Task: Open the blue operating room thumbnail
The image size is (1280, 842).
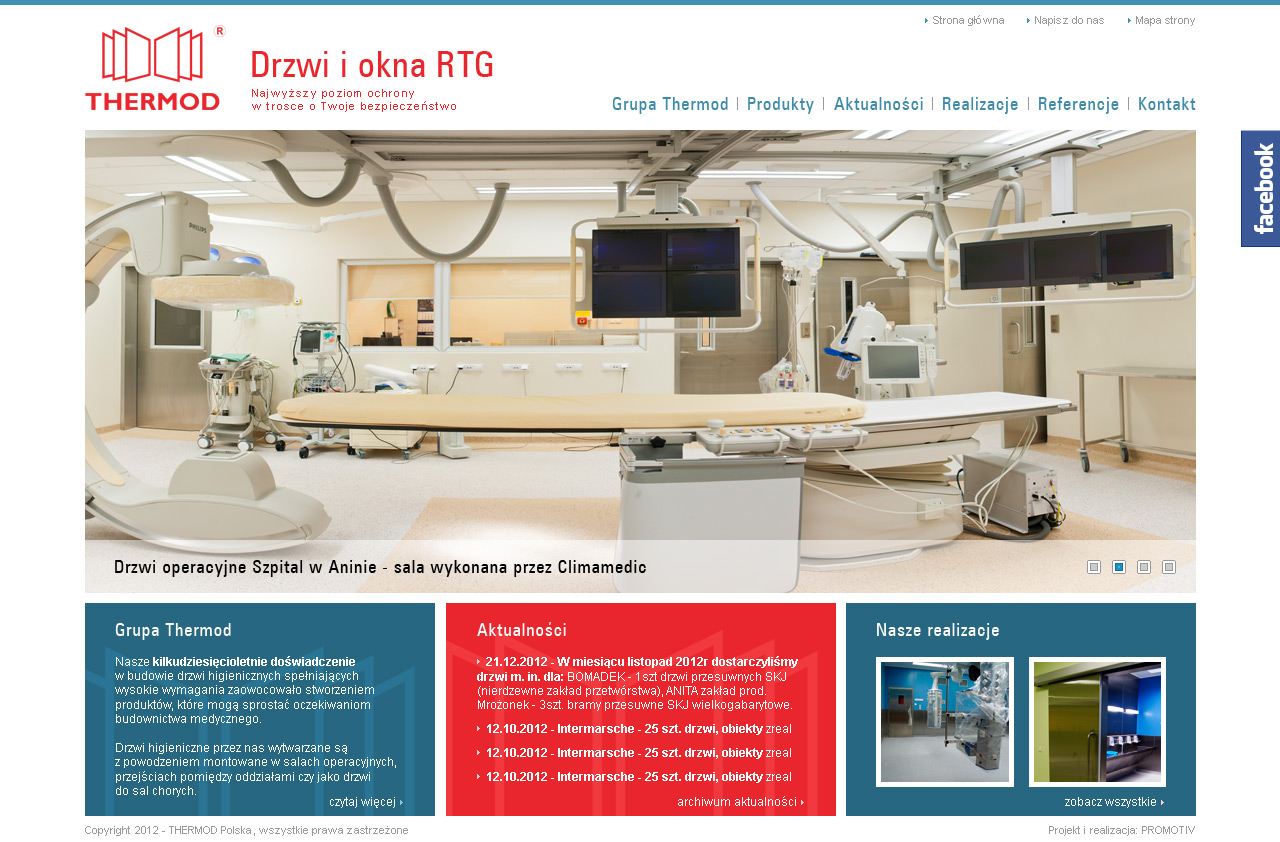Action: click(x=945, y=722)
